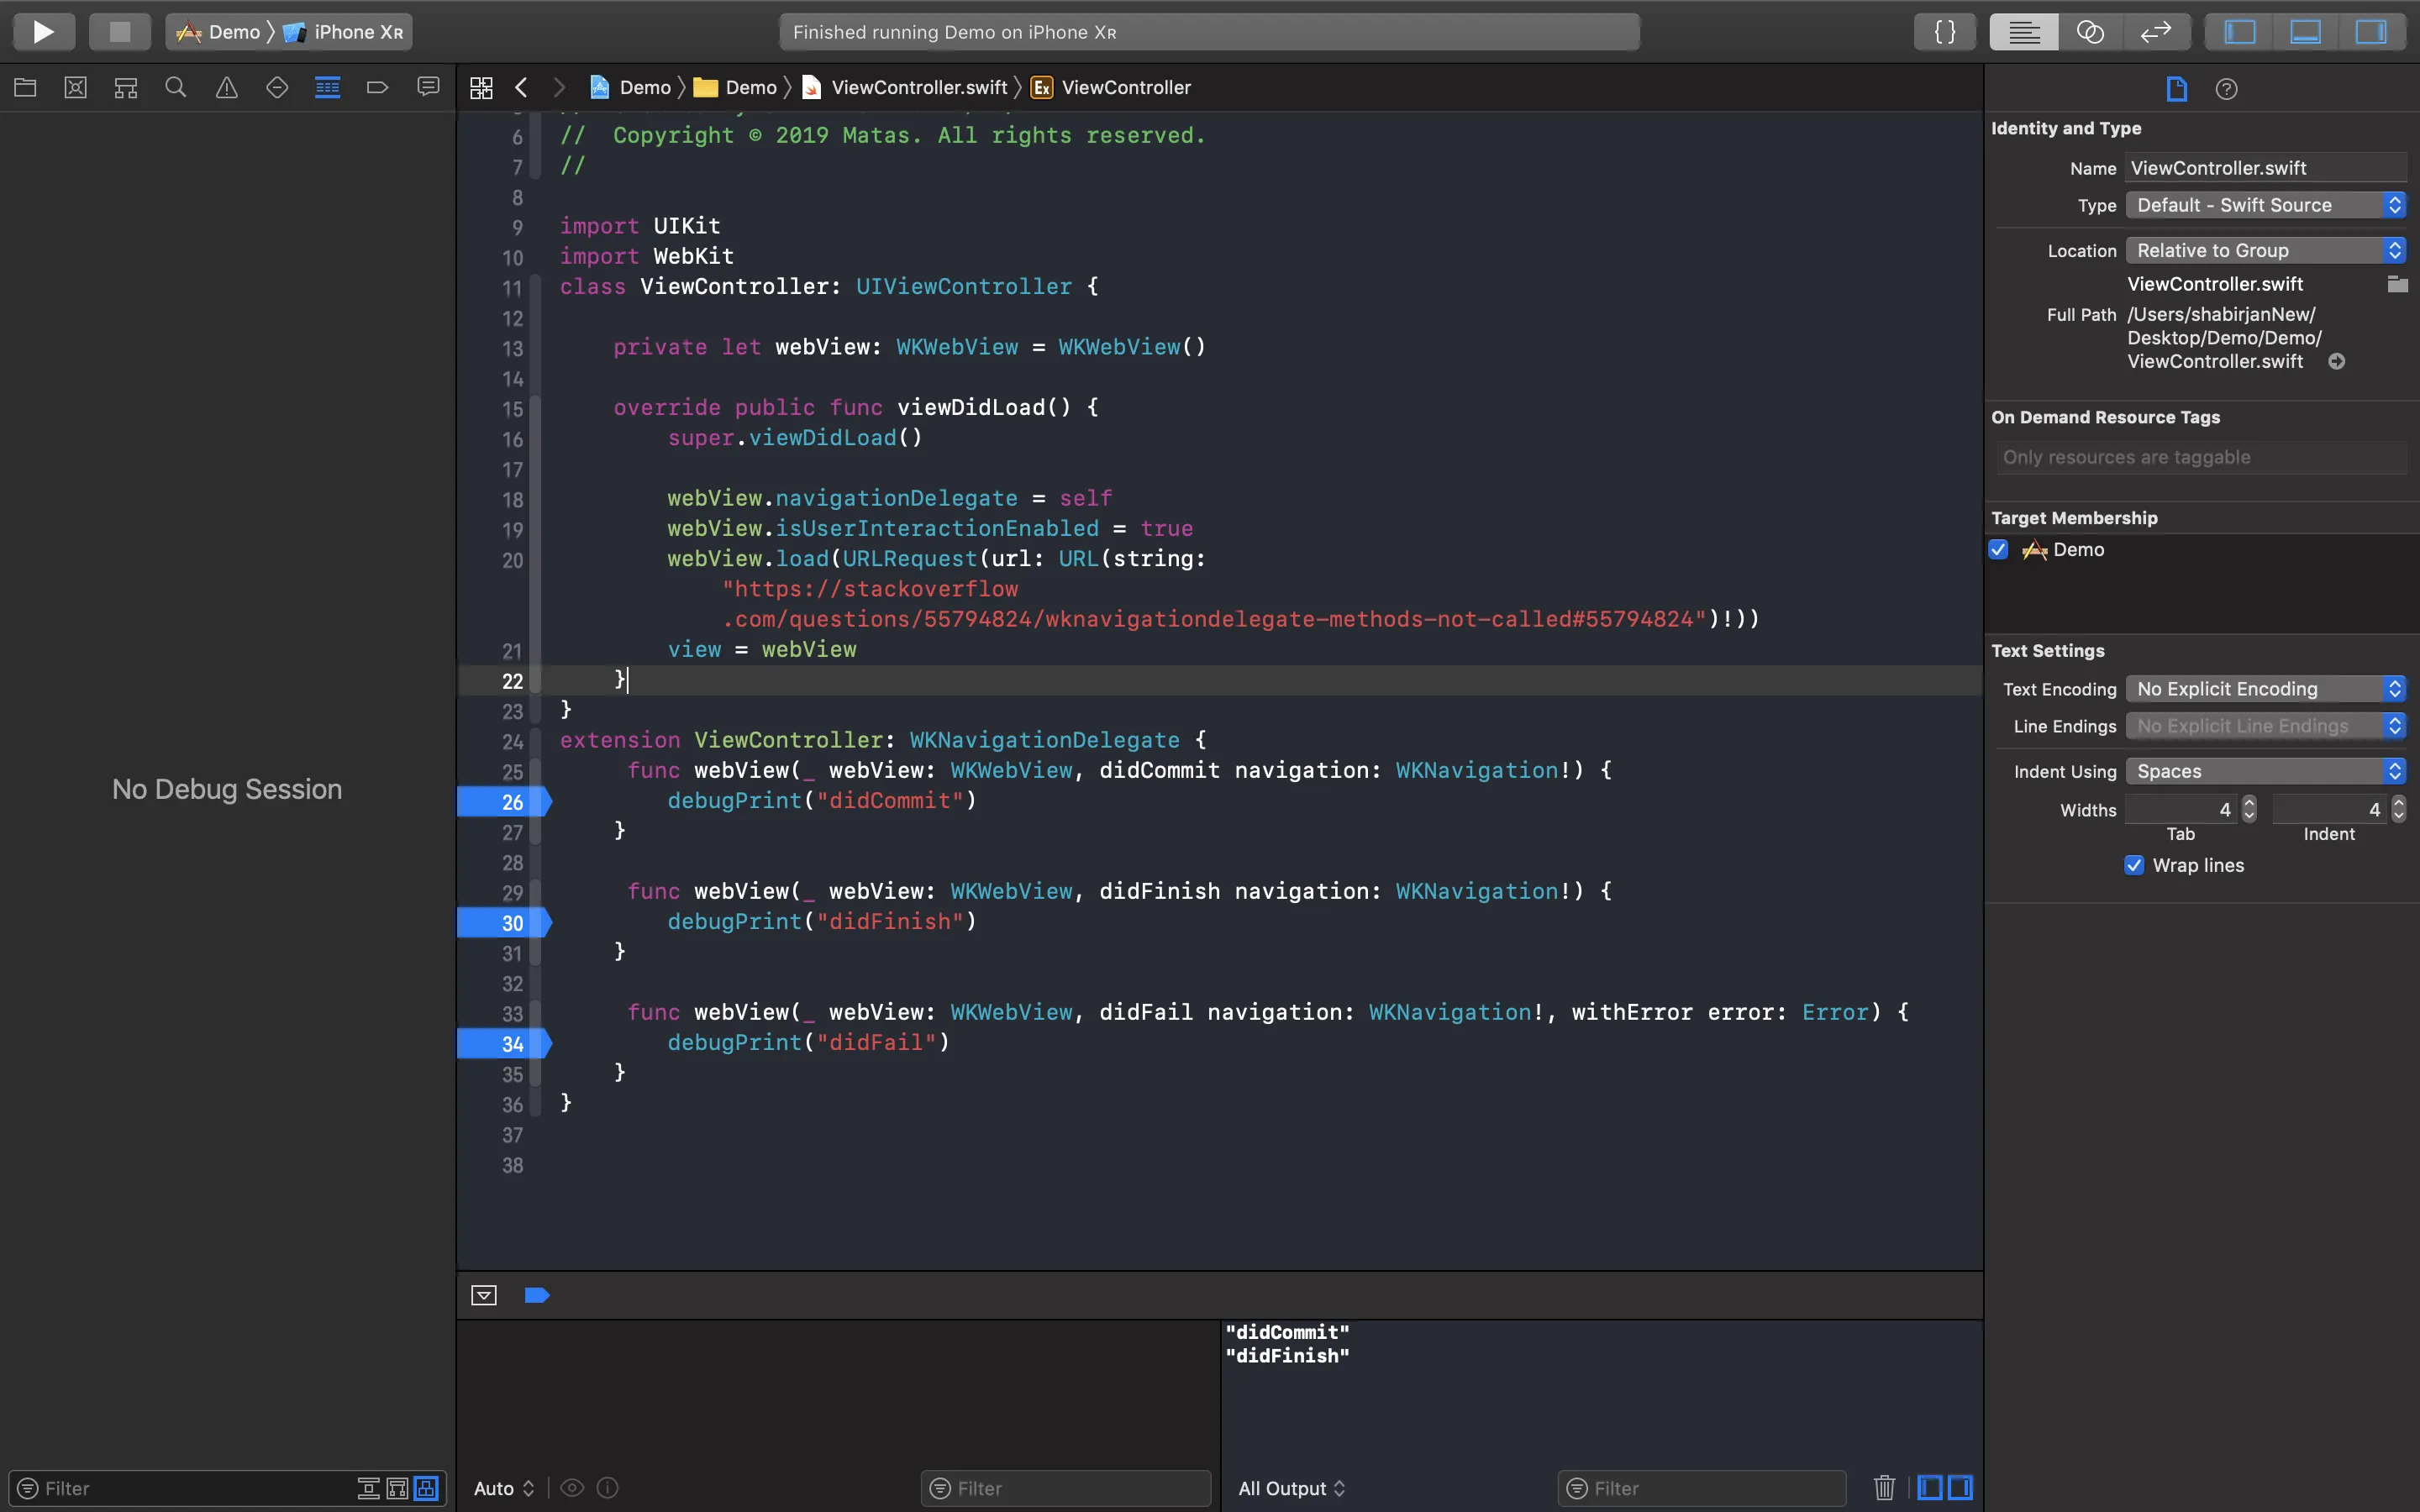Open the Issue navigator warning icon
This screenshot has height=1512, width=2420.
click(x=227, y=88)
